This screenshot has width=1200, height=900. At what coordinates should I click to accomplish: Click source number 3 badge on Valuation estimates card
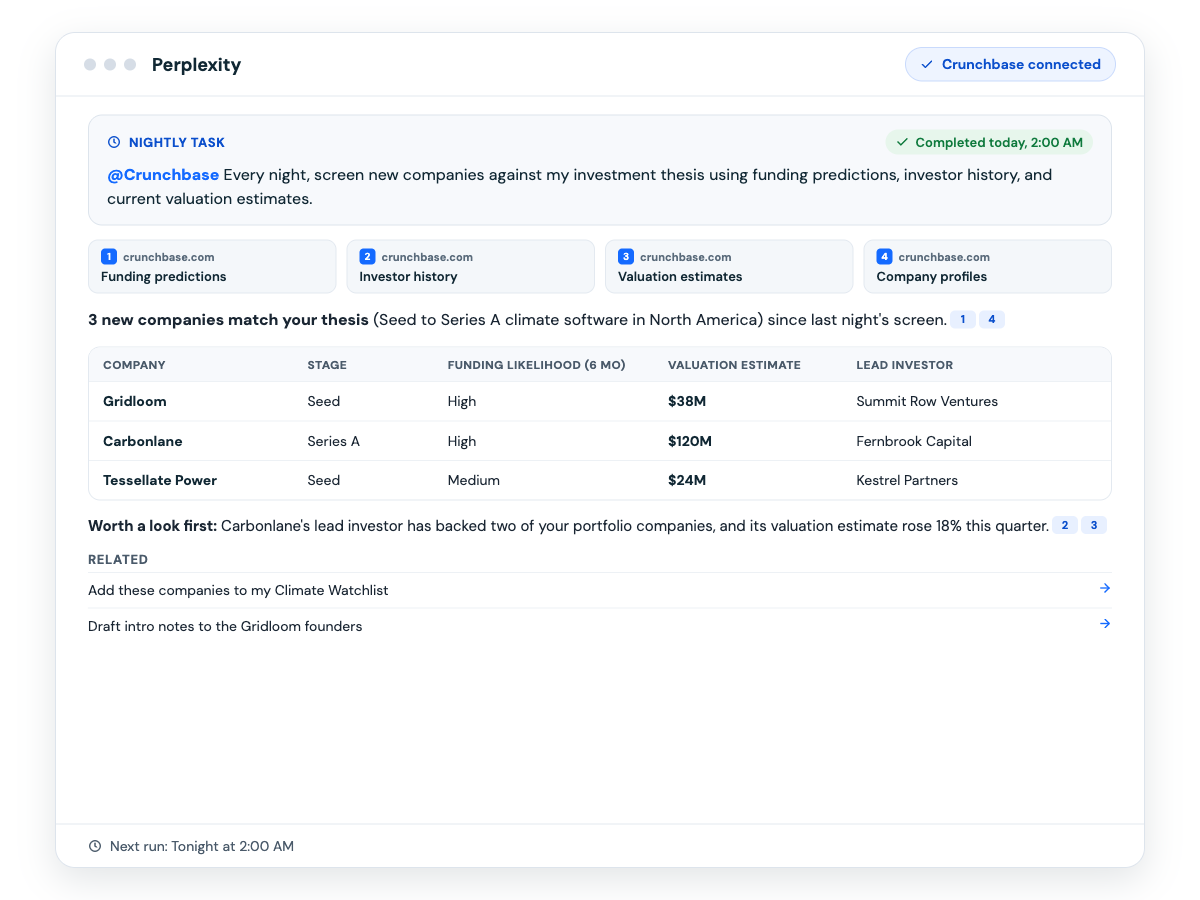626,257
